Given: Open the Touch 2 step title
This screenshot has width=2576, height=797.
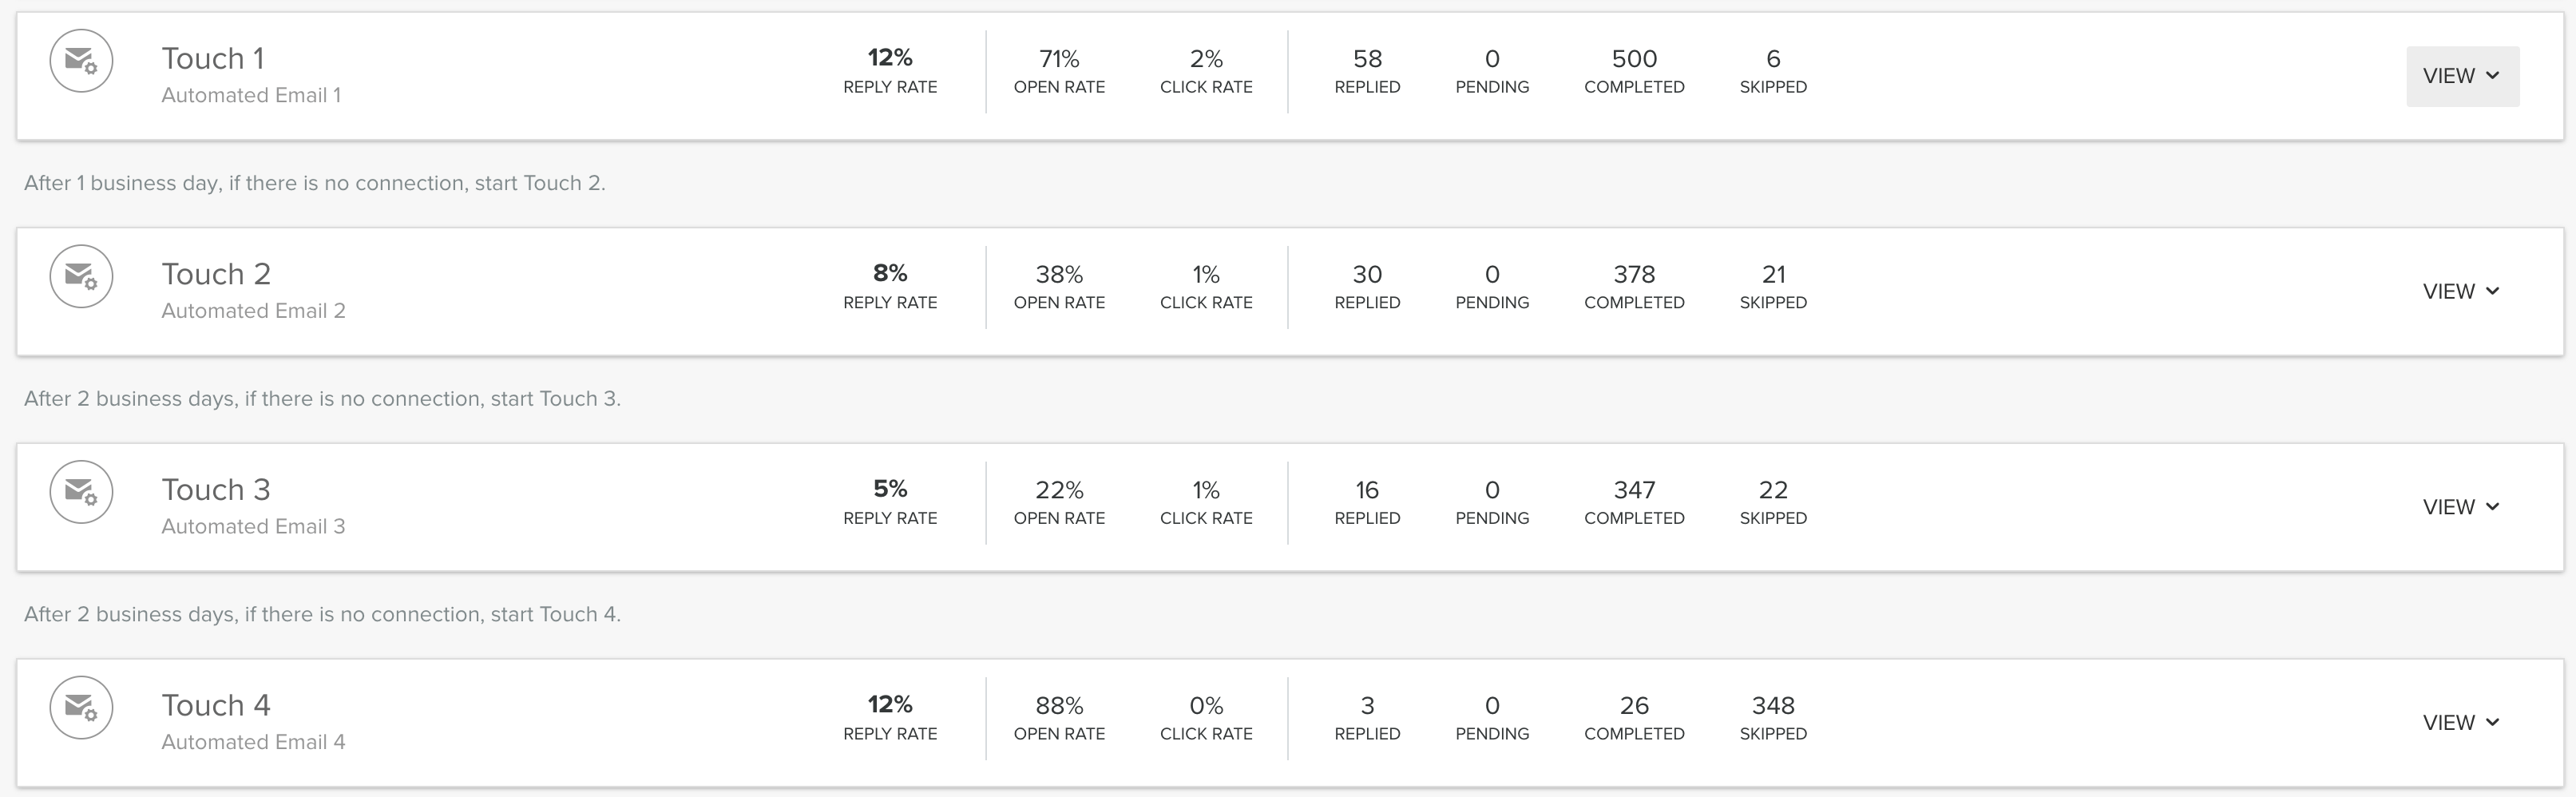Looking at the screenshot, I should [x=216, y=274].
